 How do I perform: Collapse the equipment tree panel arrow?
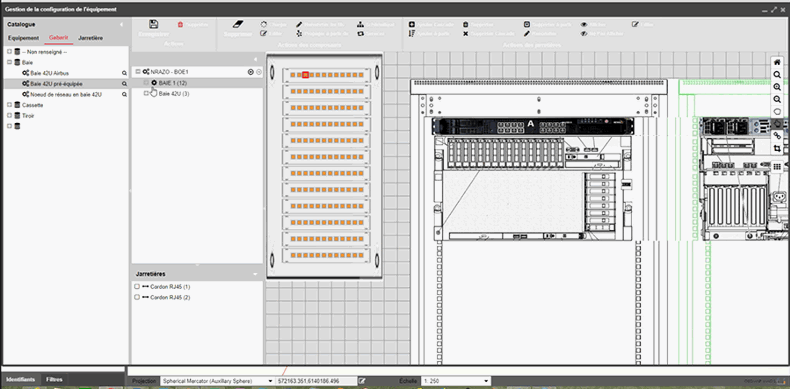click(x=255, y=59)
